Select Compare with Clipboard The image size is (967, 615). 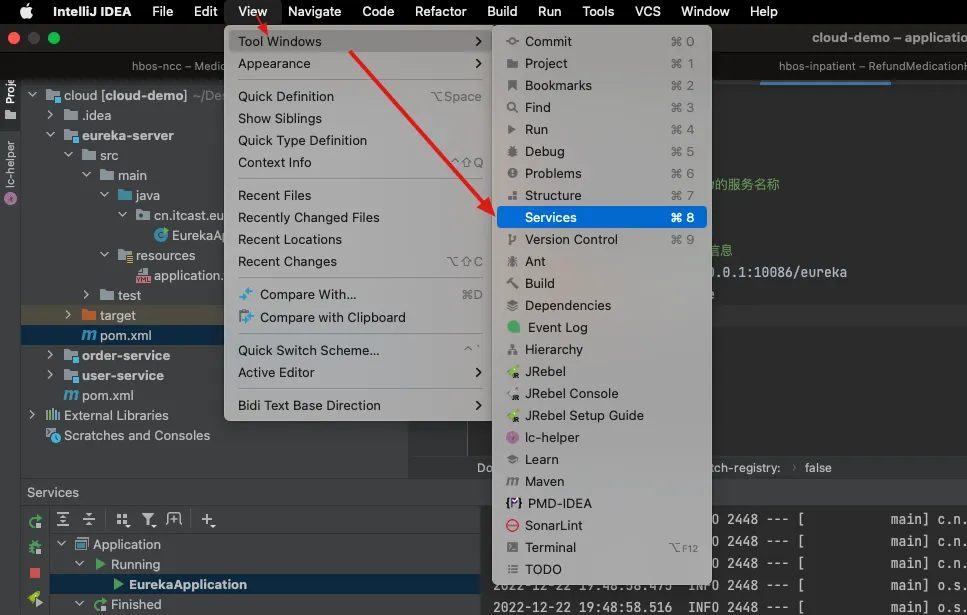tap(360, 317)
